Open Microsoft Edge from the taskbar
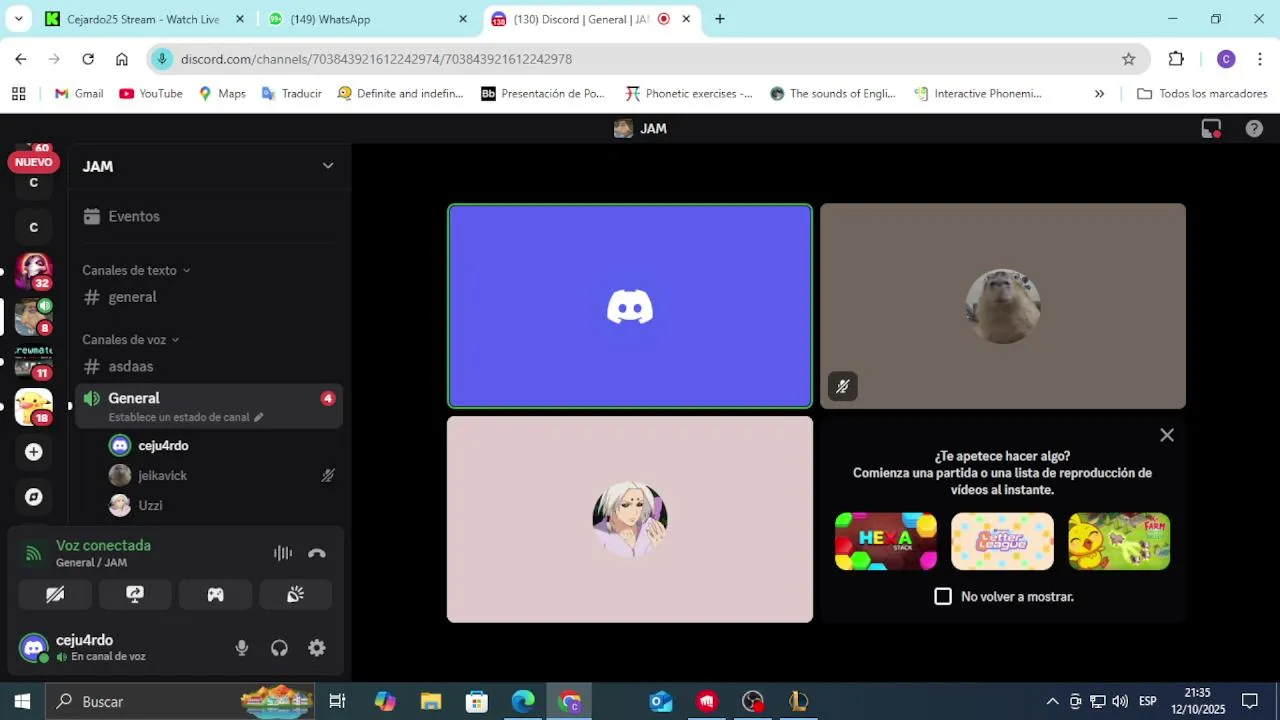Screen dimensions: 1280x720 pyautogui.click(x=523, y=701)
